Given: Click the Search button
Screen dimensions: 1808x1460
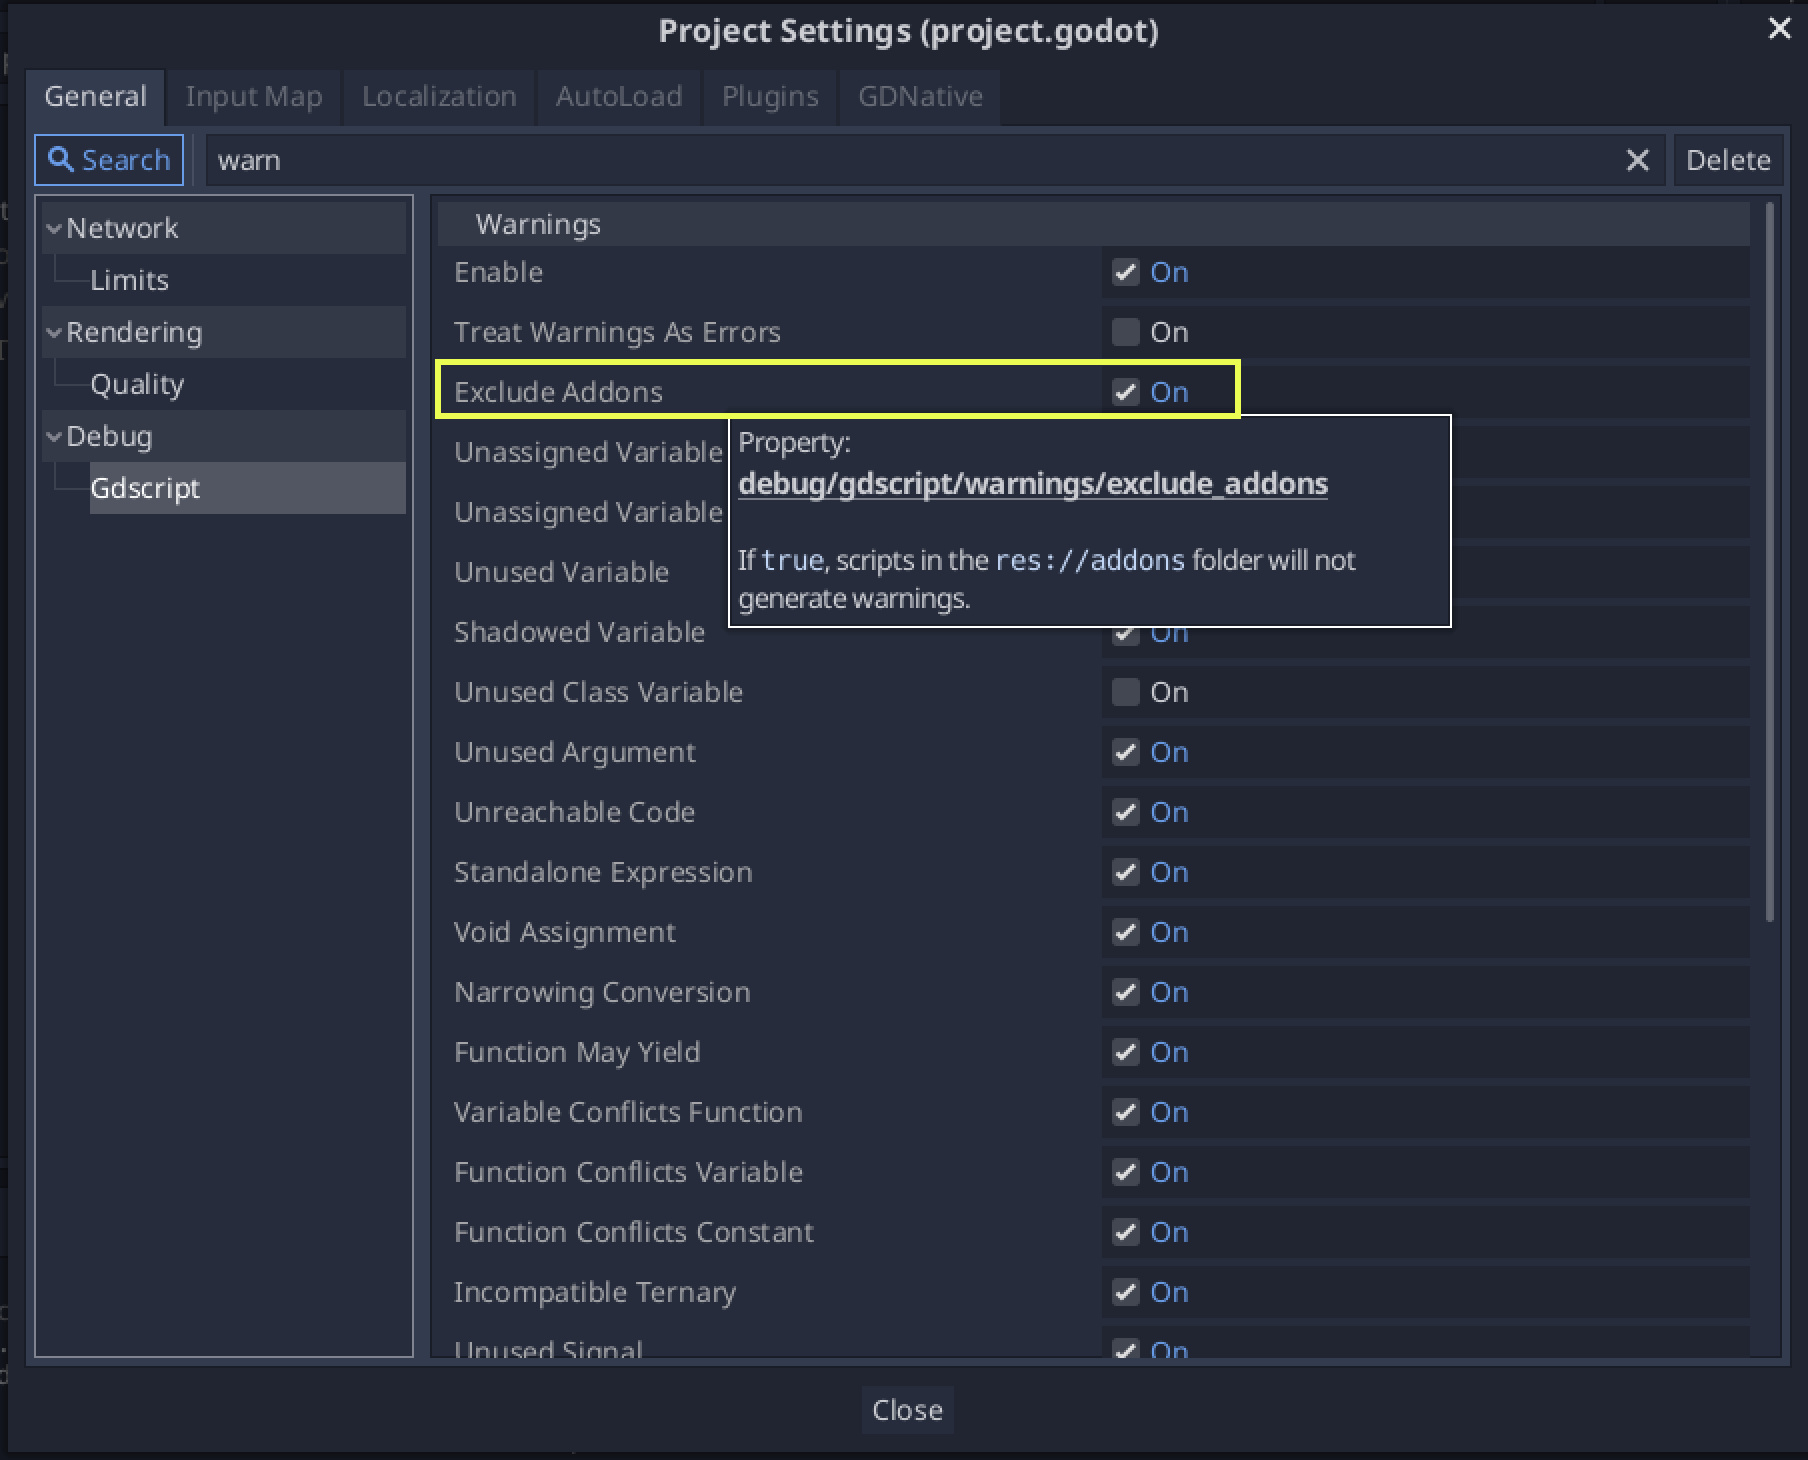Looking at the screenshot, I should [x=109, y=160].
